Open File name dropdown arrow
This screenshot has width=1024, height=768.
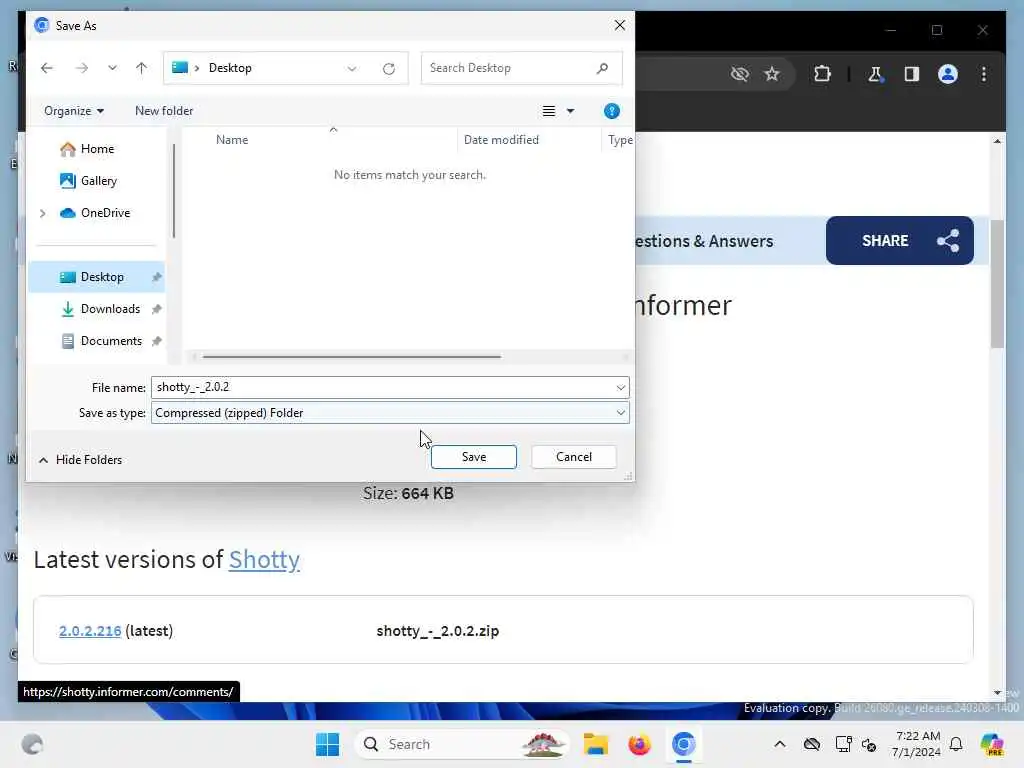click(620, 387)
